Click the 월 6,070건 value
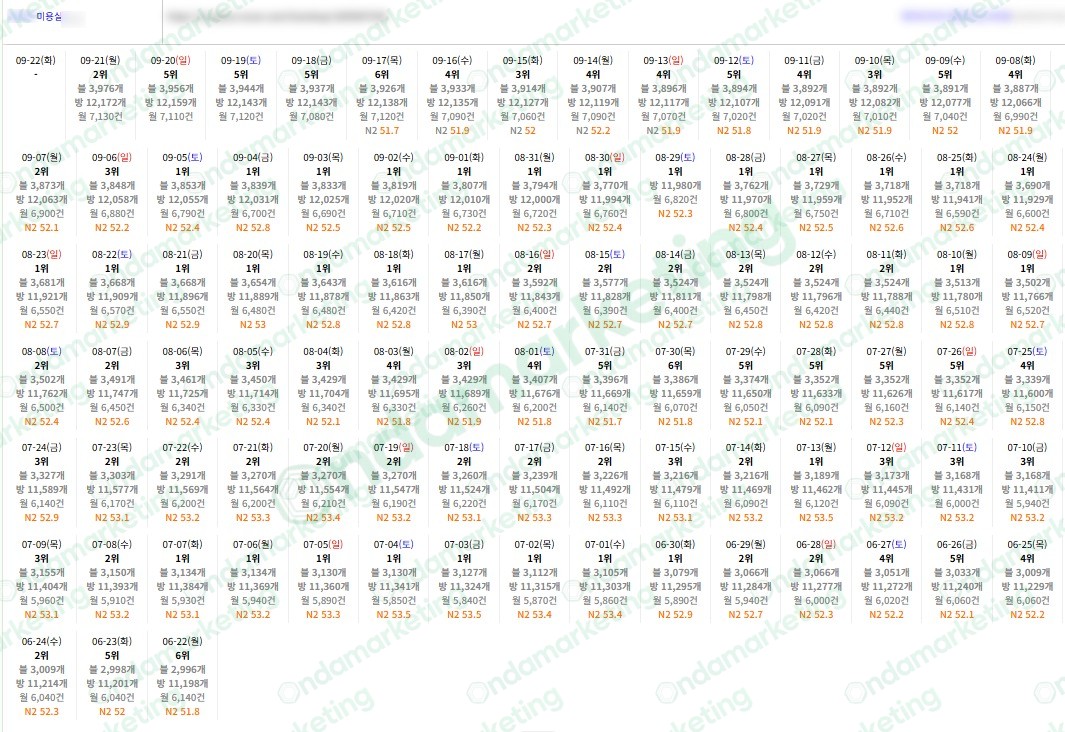1065x732 pixels. coord(675,407)
